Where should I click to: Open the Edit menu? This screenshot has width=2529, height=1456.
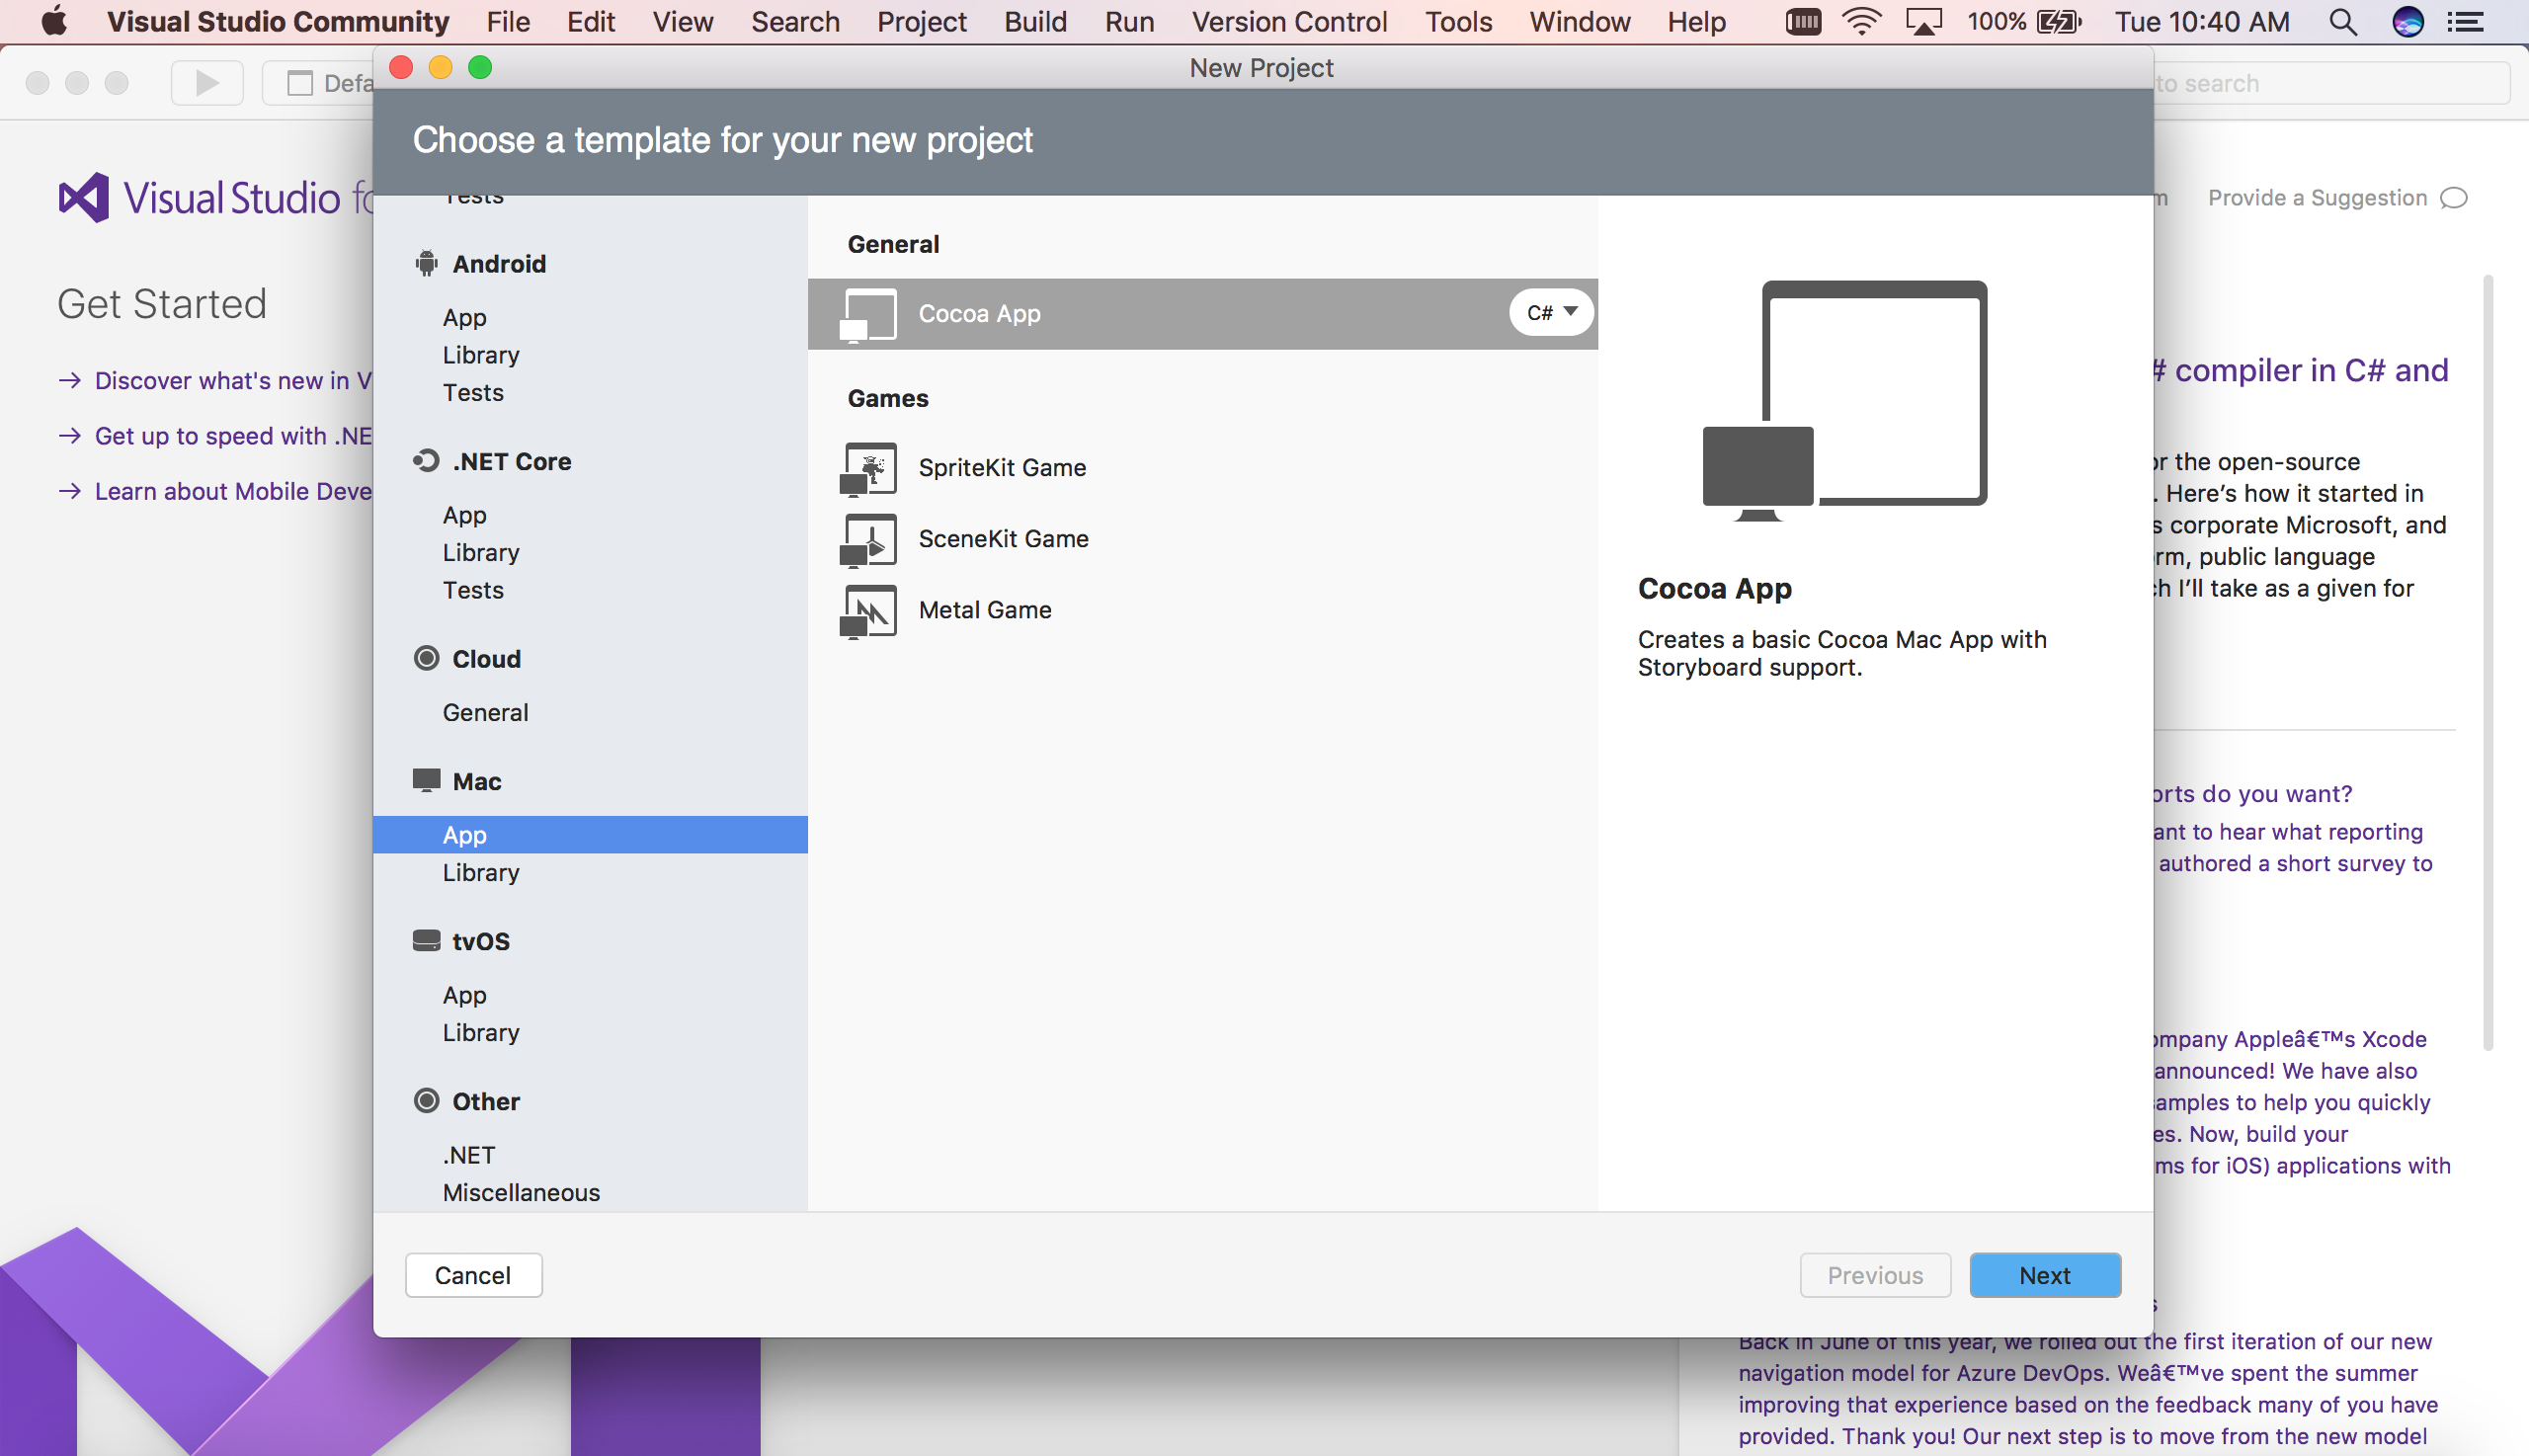click(590, 21)
